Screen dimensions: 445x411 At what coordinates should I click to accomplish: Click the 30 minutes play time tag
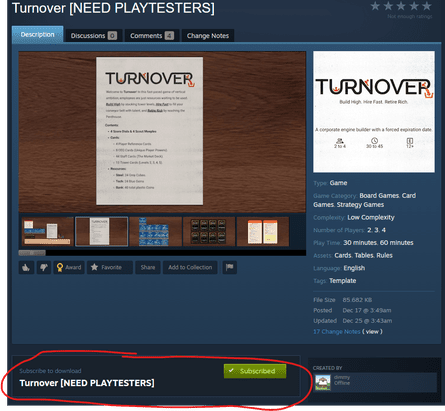[360, 243]
